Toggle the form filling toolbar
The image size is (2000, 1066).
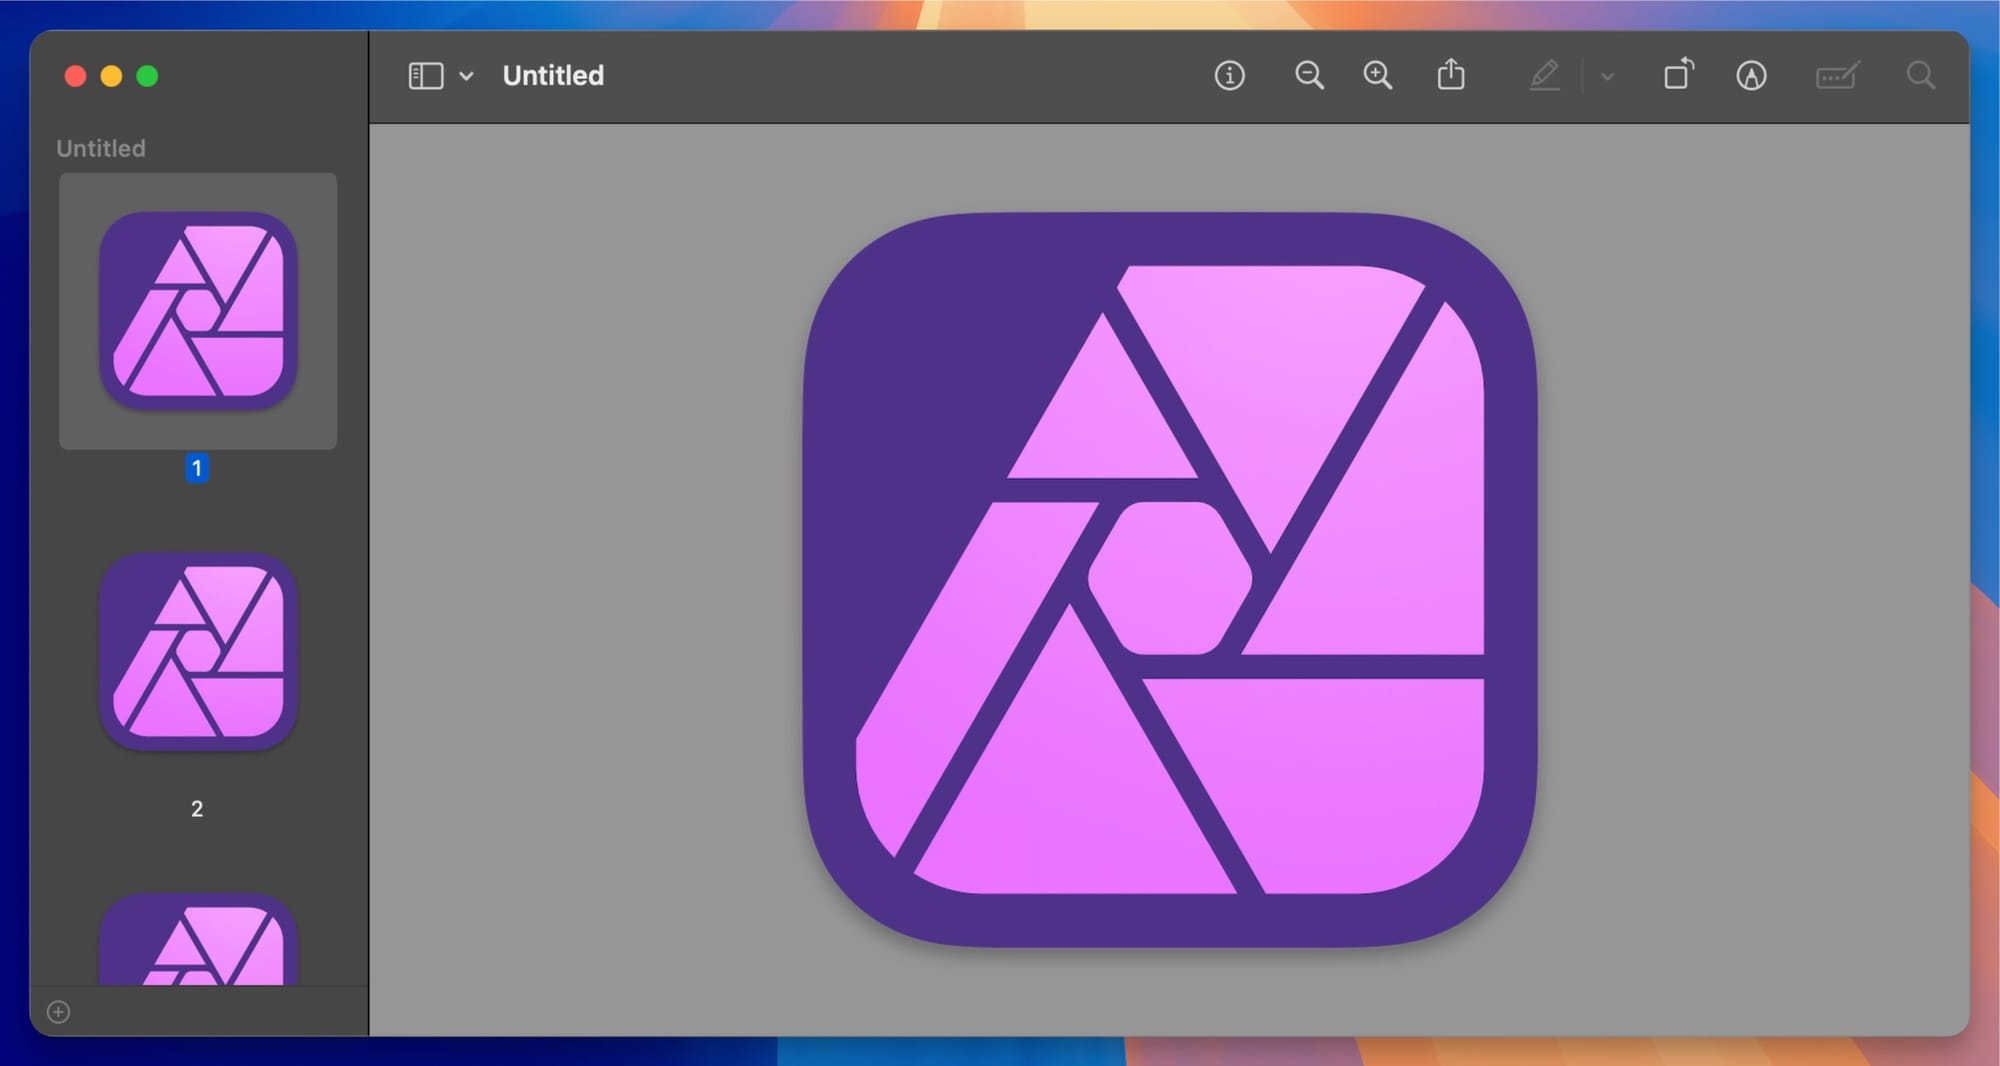coord(1837,76)
